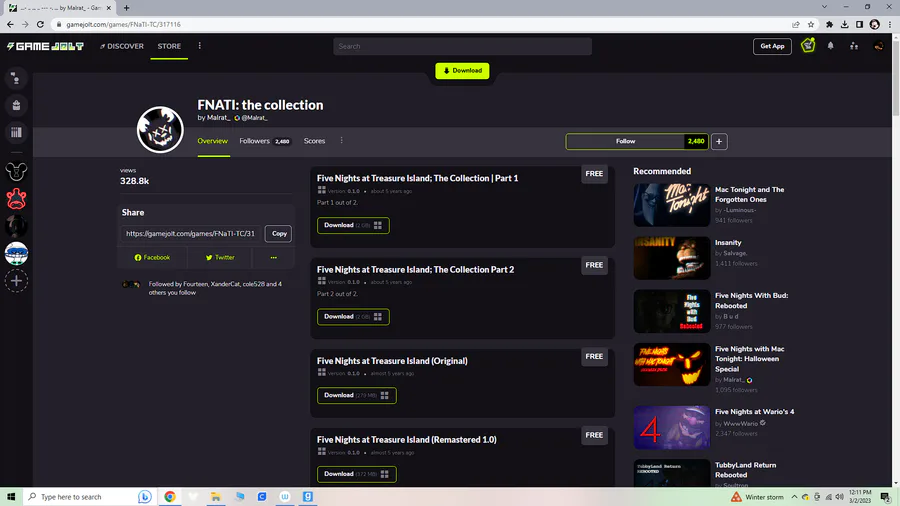
Task: Download The Collection Part 1
Action: (353, 225)
